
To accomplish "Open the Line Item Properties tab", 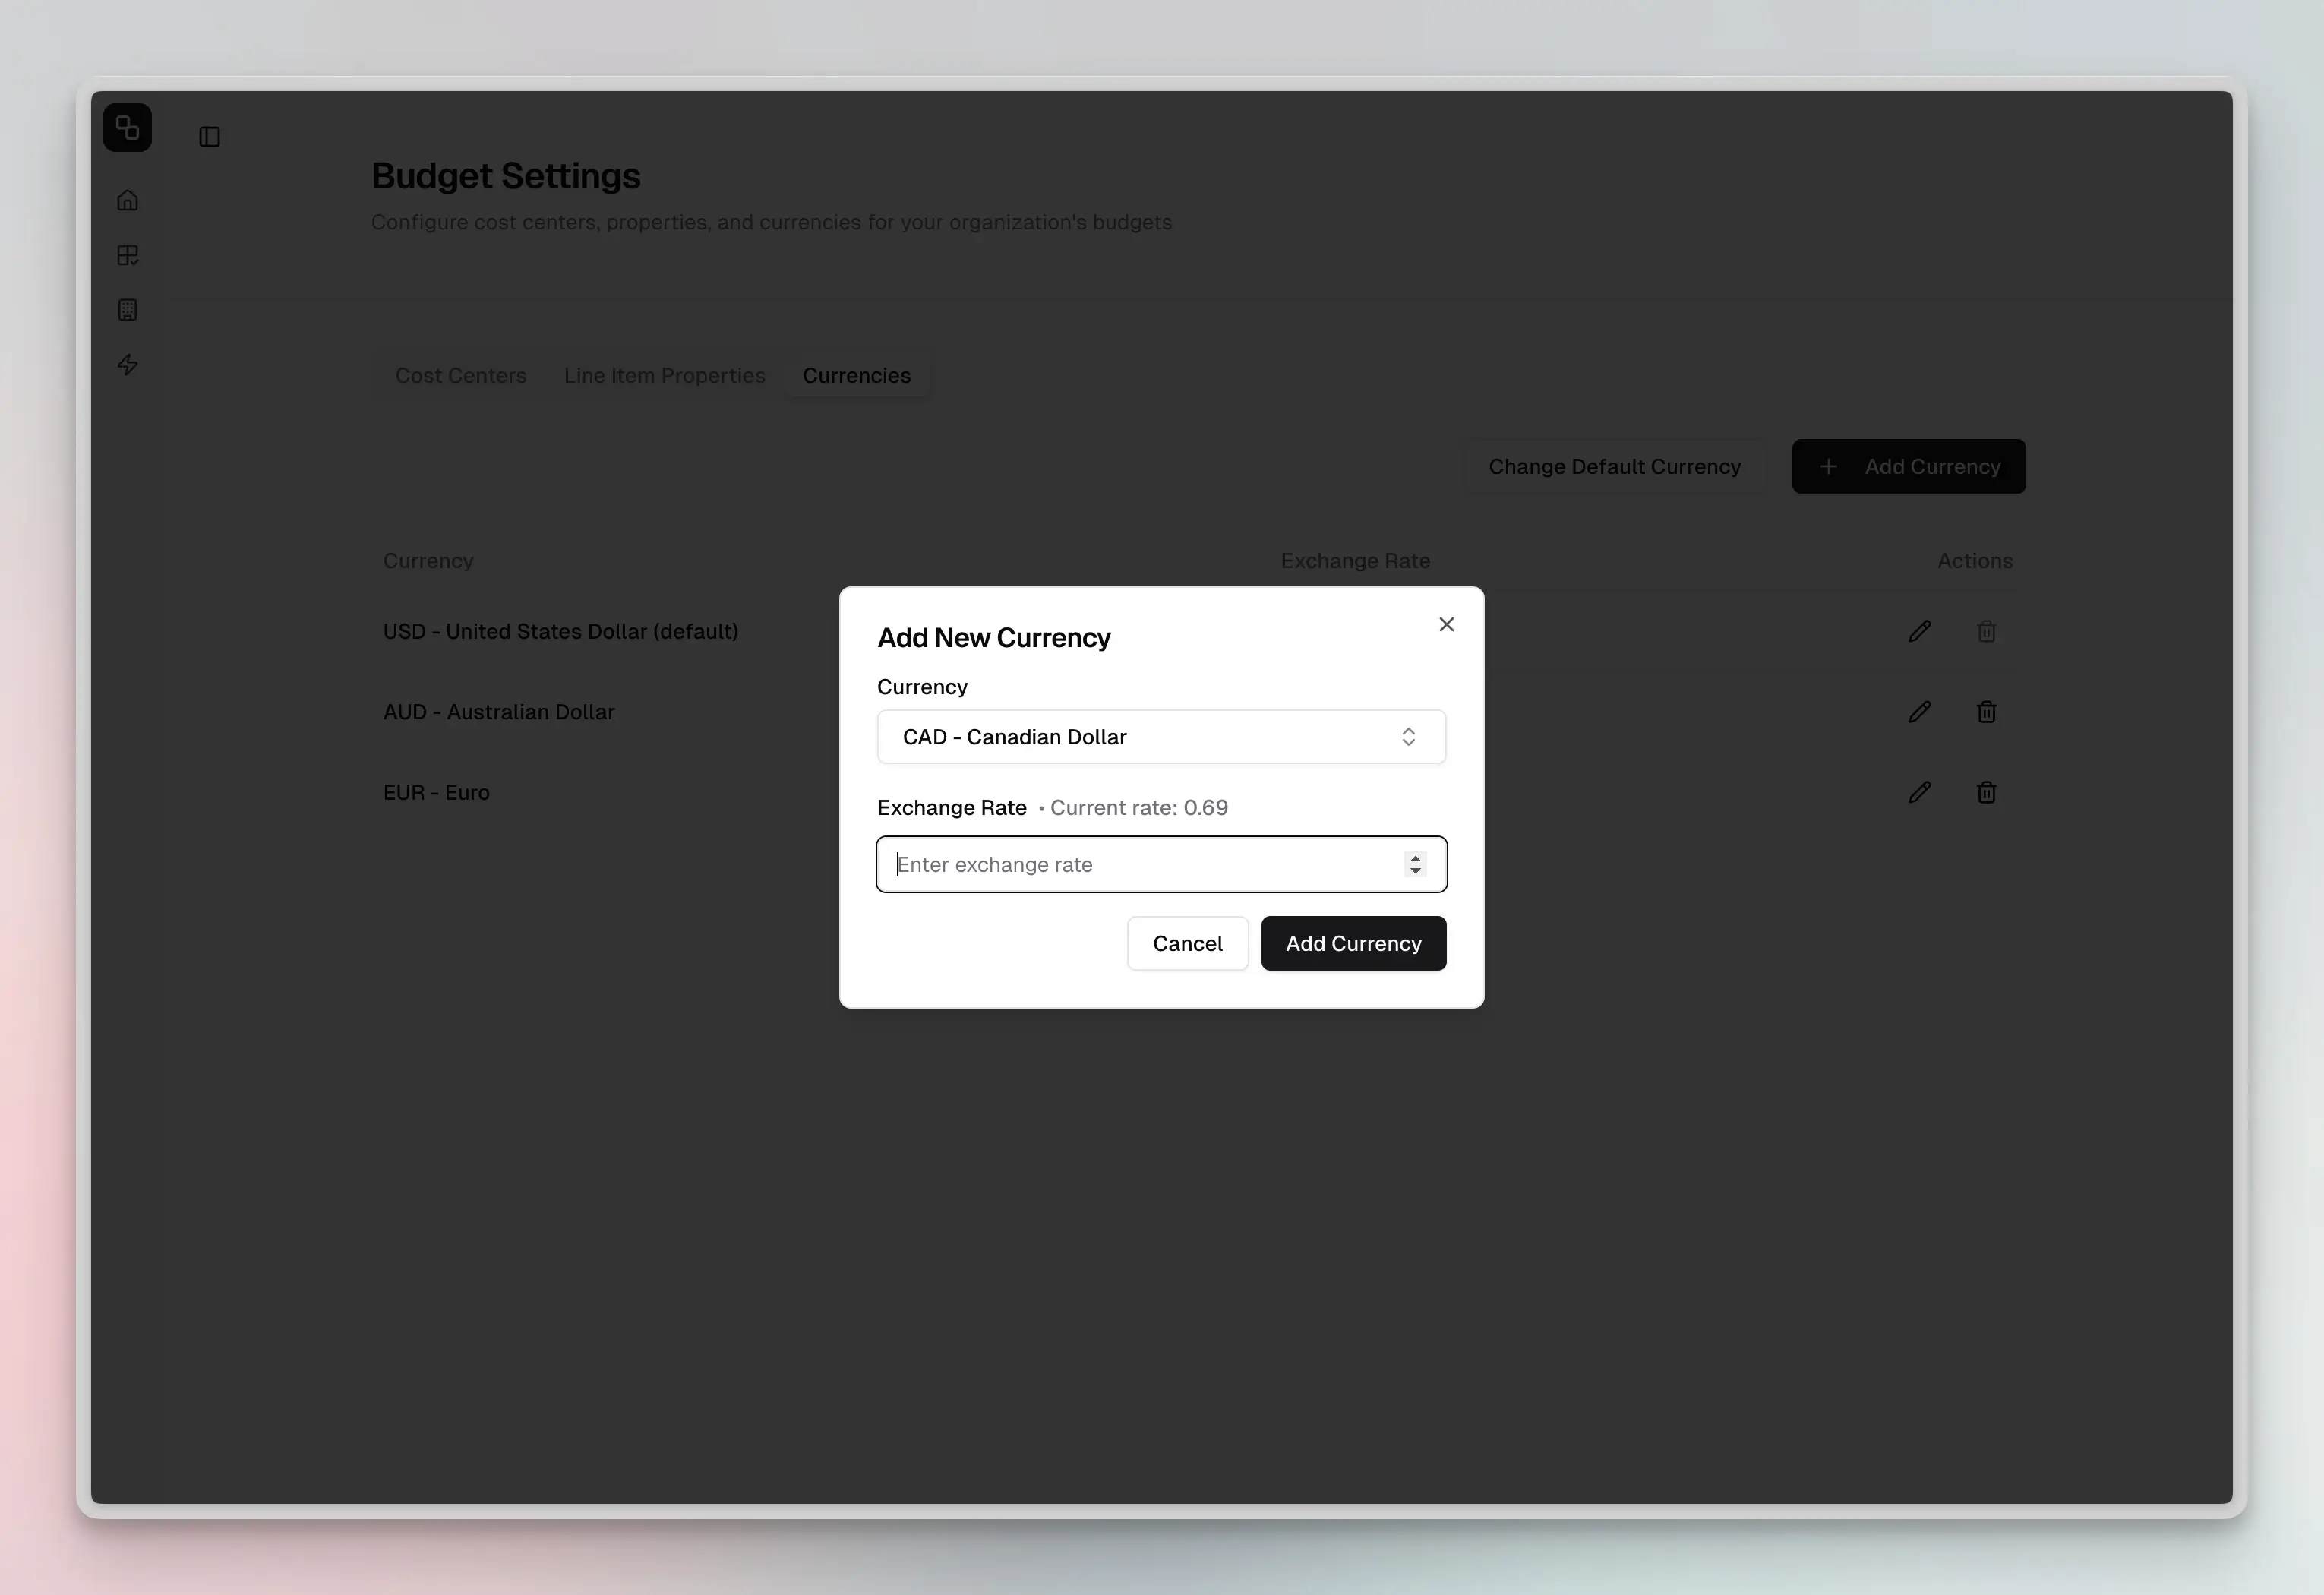I will coord(664,375).
